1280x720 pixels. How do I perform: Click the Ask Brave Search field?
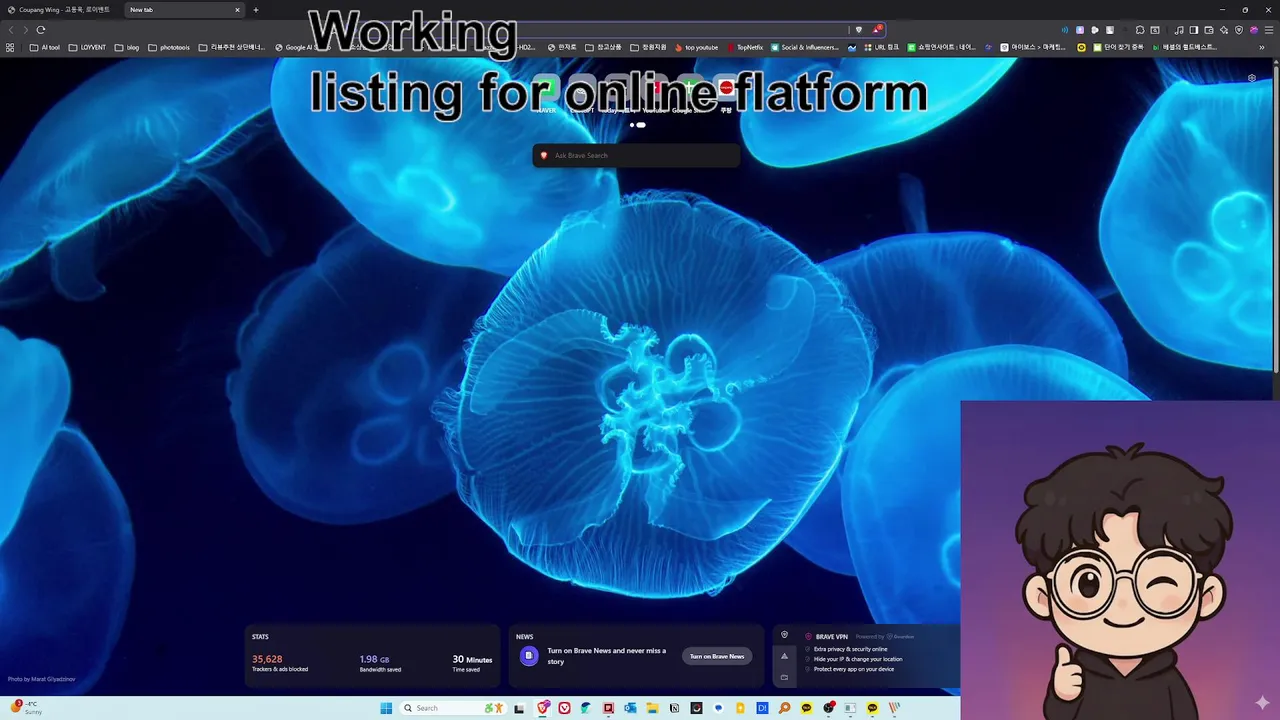[x=636, y=155]
